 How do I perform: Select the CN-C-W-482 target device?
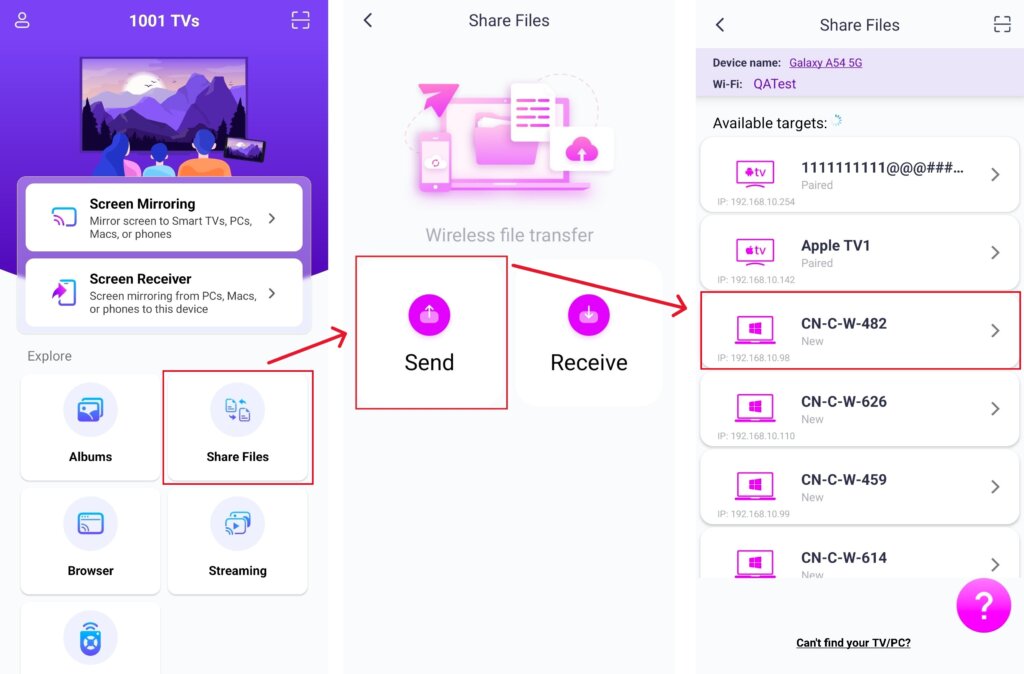859,331
